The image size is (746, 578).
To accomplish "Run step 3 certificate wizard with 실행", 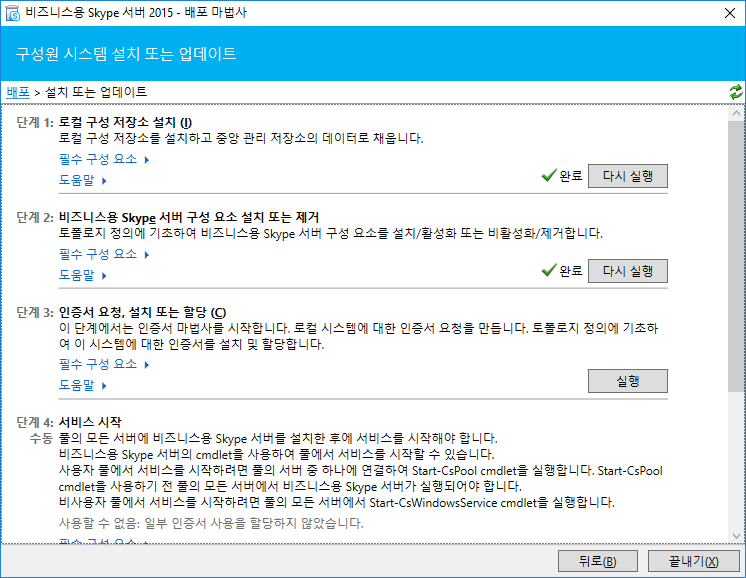I will [628, 381].
